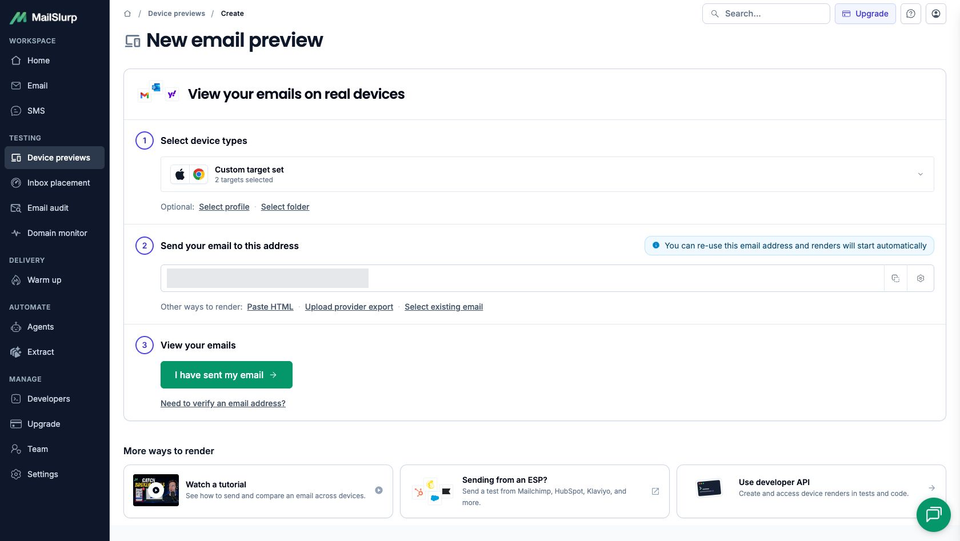960x541 pixels.
Task: Click the dropdown chevron for device types
Action: (x=920, y=174)
